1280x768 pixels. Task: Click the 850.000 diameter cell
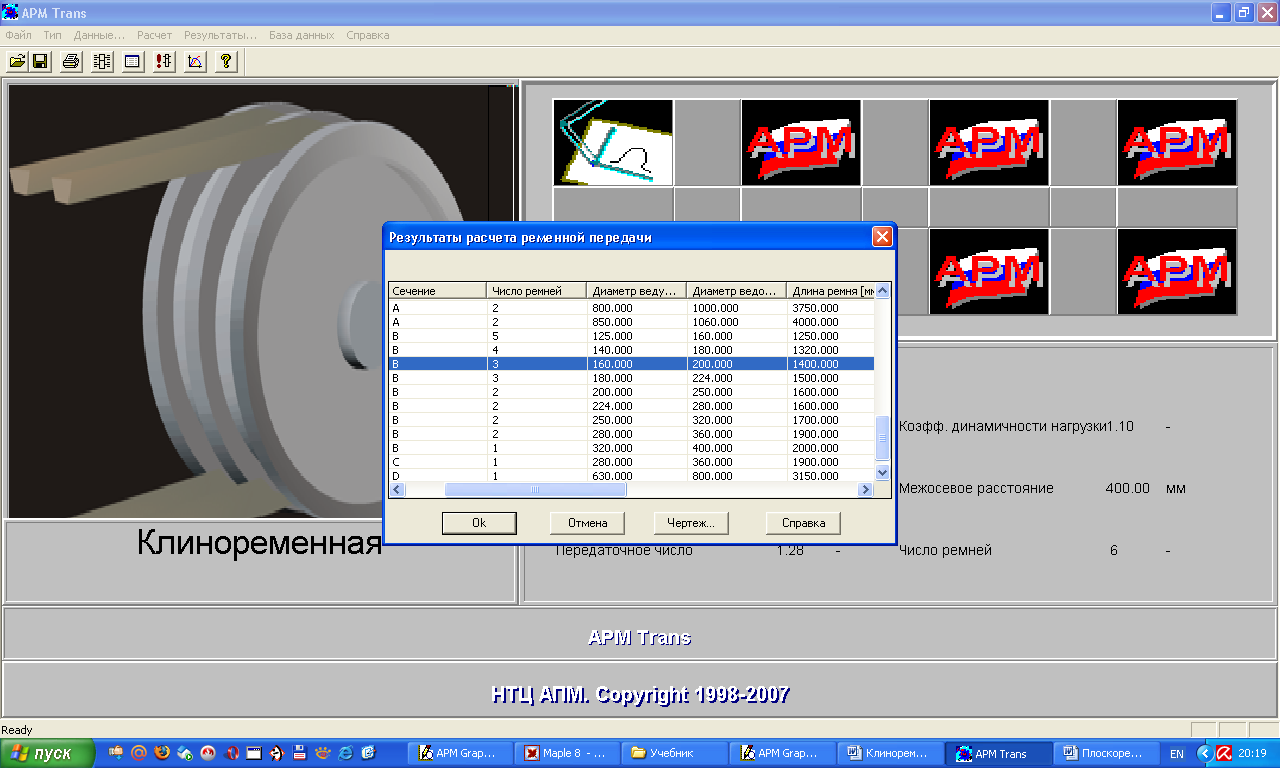[x=638, y=322]
